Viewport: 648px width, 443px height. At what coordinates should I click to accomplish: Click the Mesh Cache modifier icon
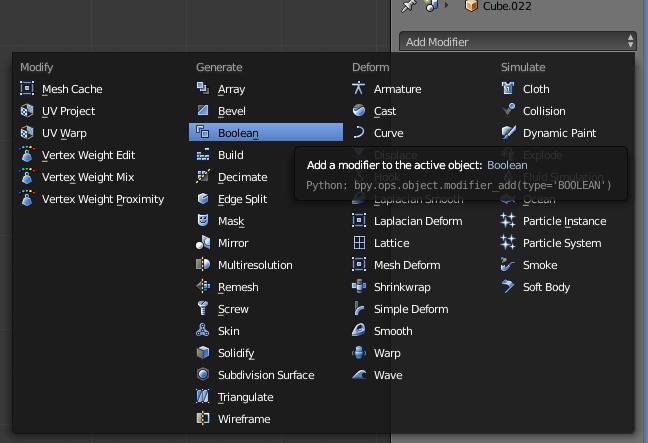pyautogui.click(x=27, y=89)
